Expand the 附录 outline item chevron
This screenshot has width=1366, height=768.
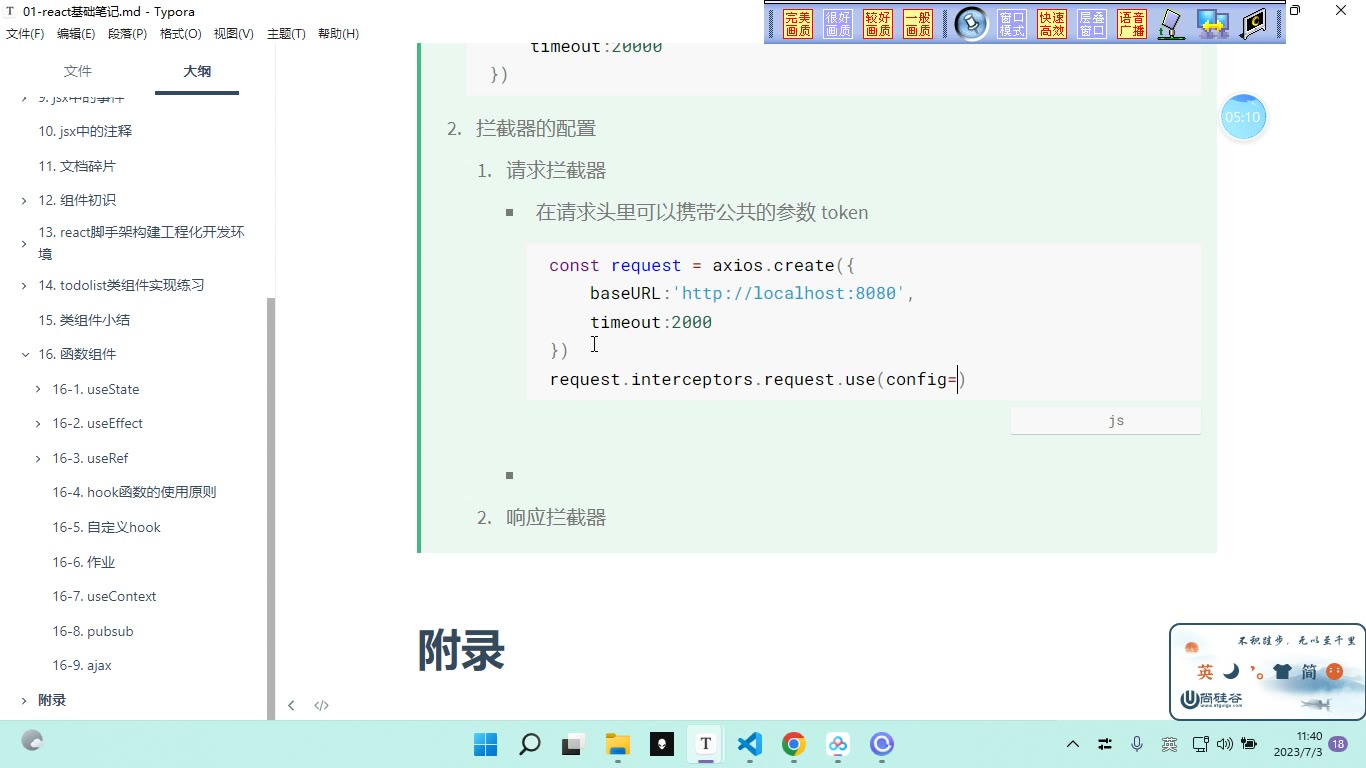(24, 700)
